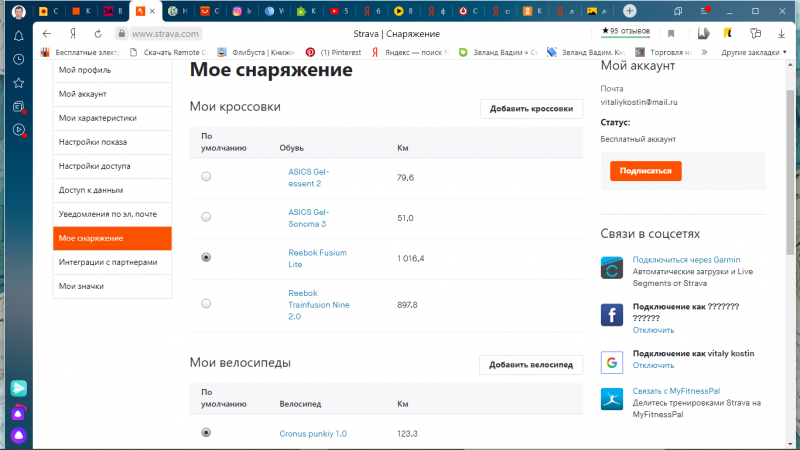800x450 pixels.
Task: Switch to the YouTube browser tab
Action: [340, 11]
